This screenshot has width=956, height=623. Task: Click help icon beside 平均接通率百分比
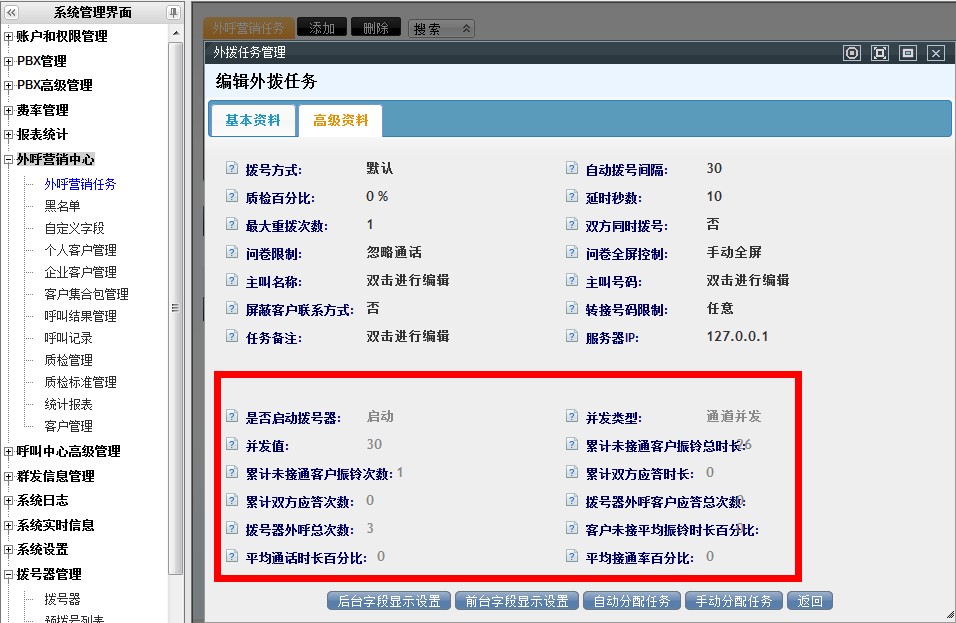[x=571, y=556]
